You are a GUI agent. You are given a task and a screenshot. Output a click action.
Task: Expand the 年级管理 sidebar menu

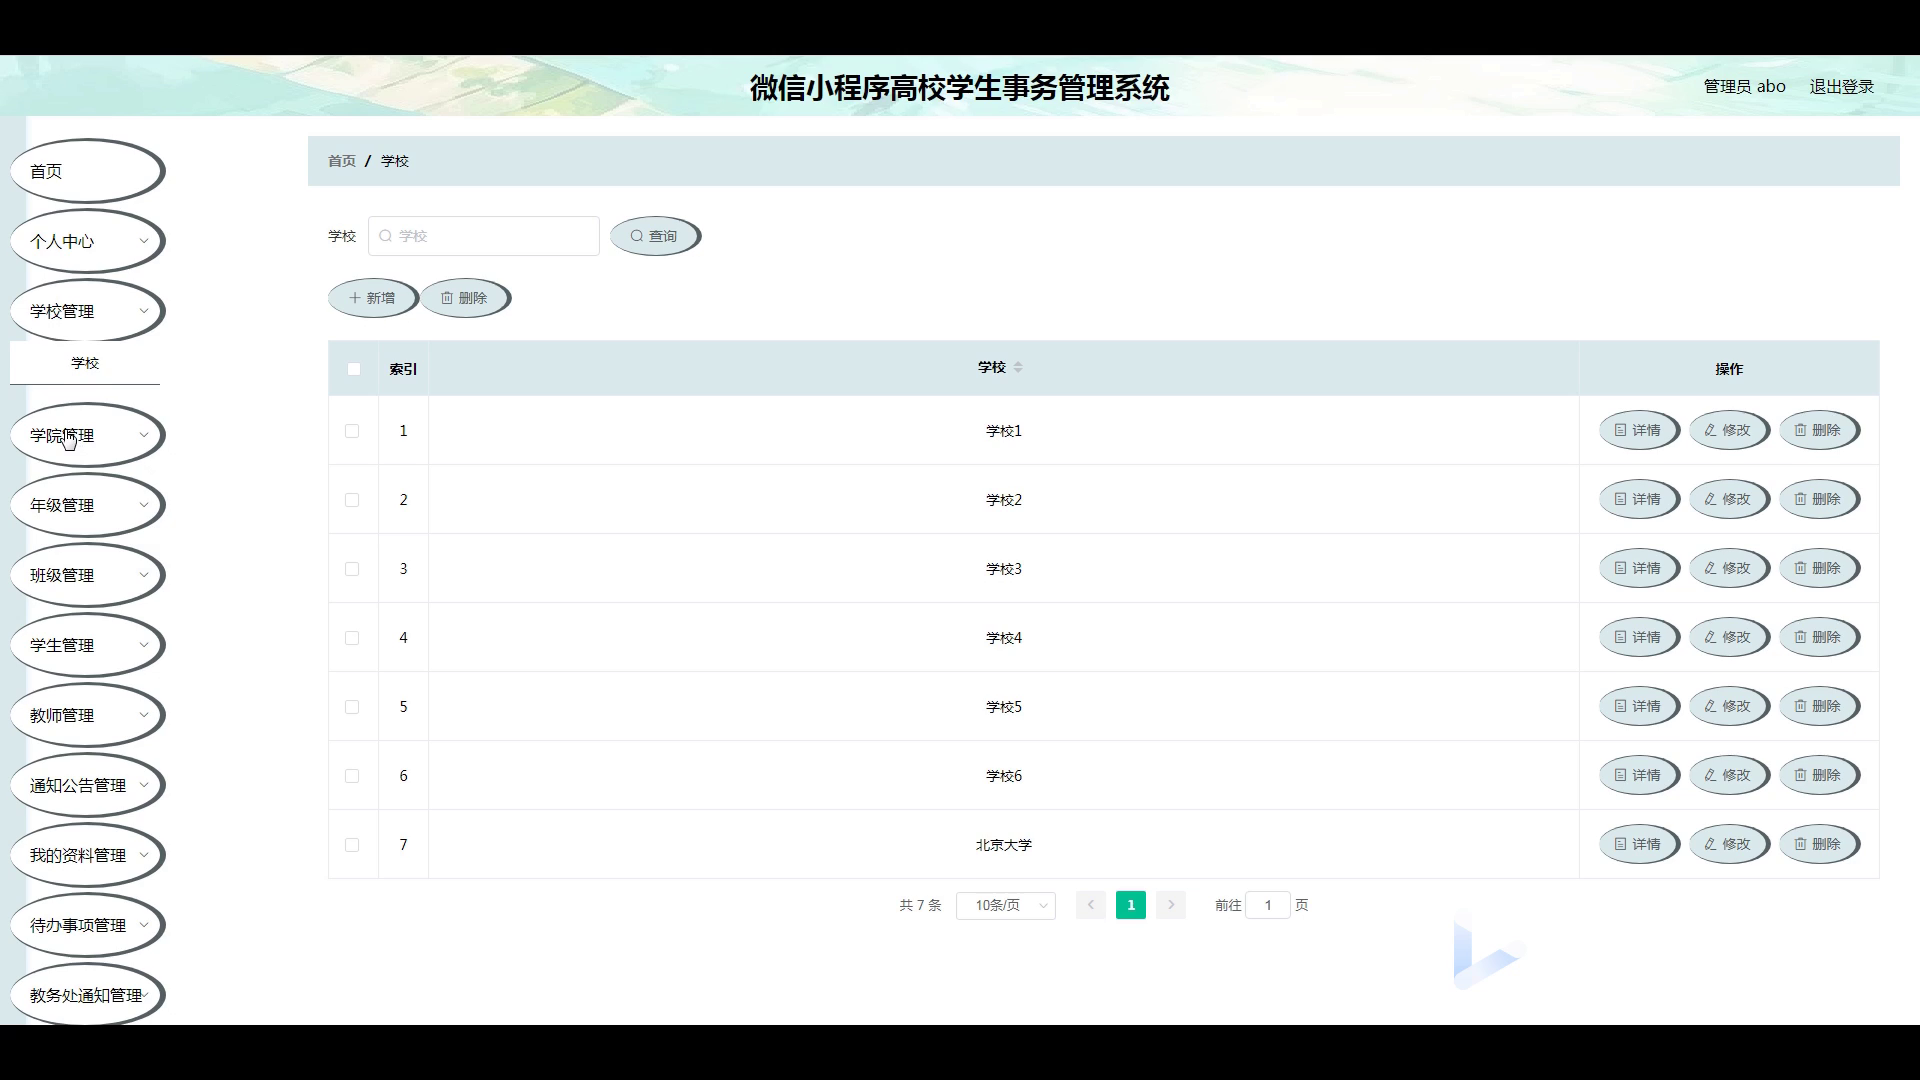click(87, 505)
